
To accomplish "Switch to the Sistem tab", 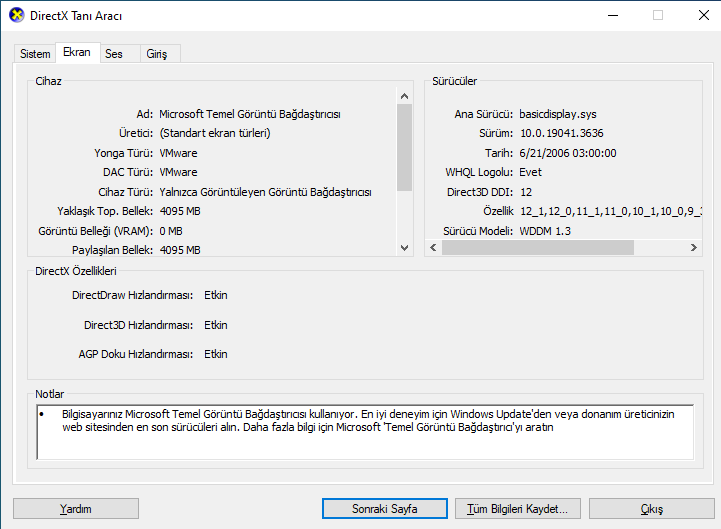I will click(35, 54).
